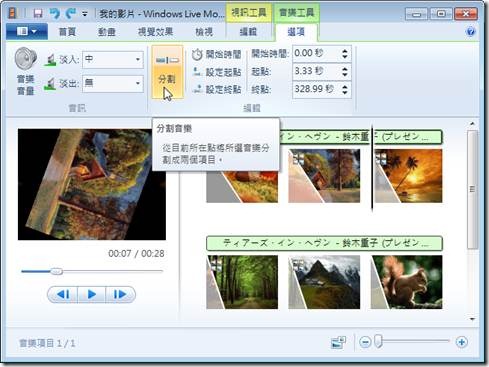This screenshot has height=367, width=489.
Task: Click the 音樂工具 Music Tools header
Action: coord(296,13)
